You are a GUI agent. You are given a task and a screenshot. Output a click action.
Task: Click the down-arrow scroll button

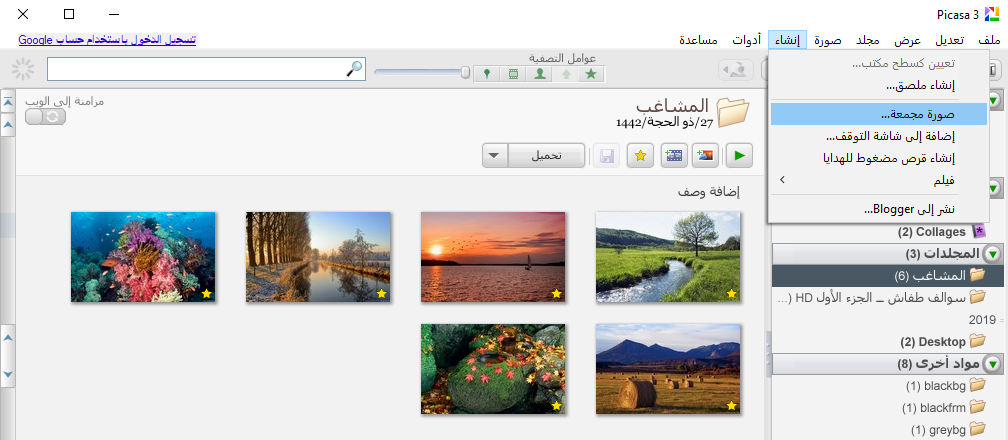[x=8, y=374]
